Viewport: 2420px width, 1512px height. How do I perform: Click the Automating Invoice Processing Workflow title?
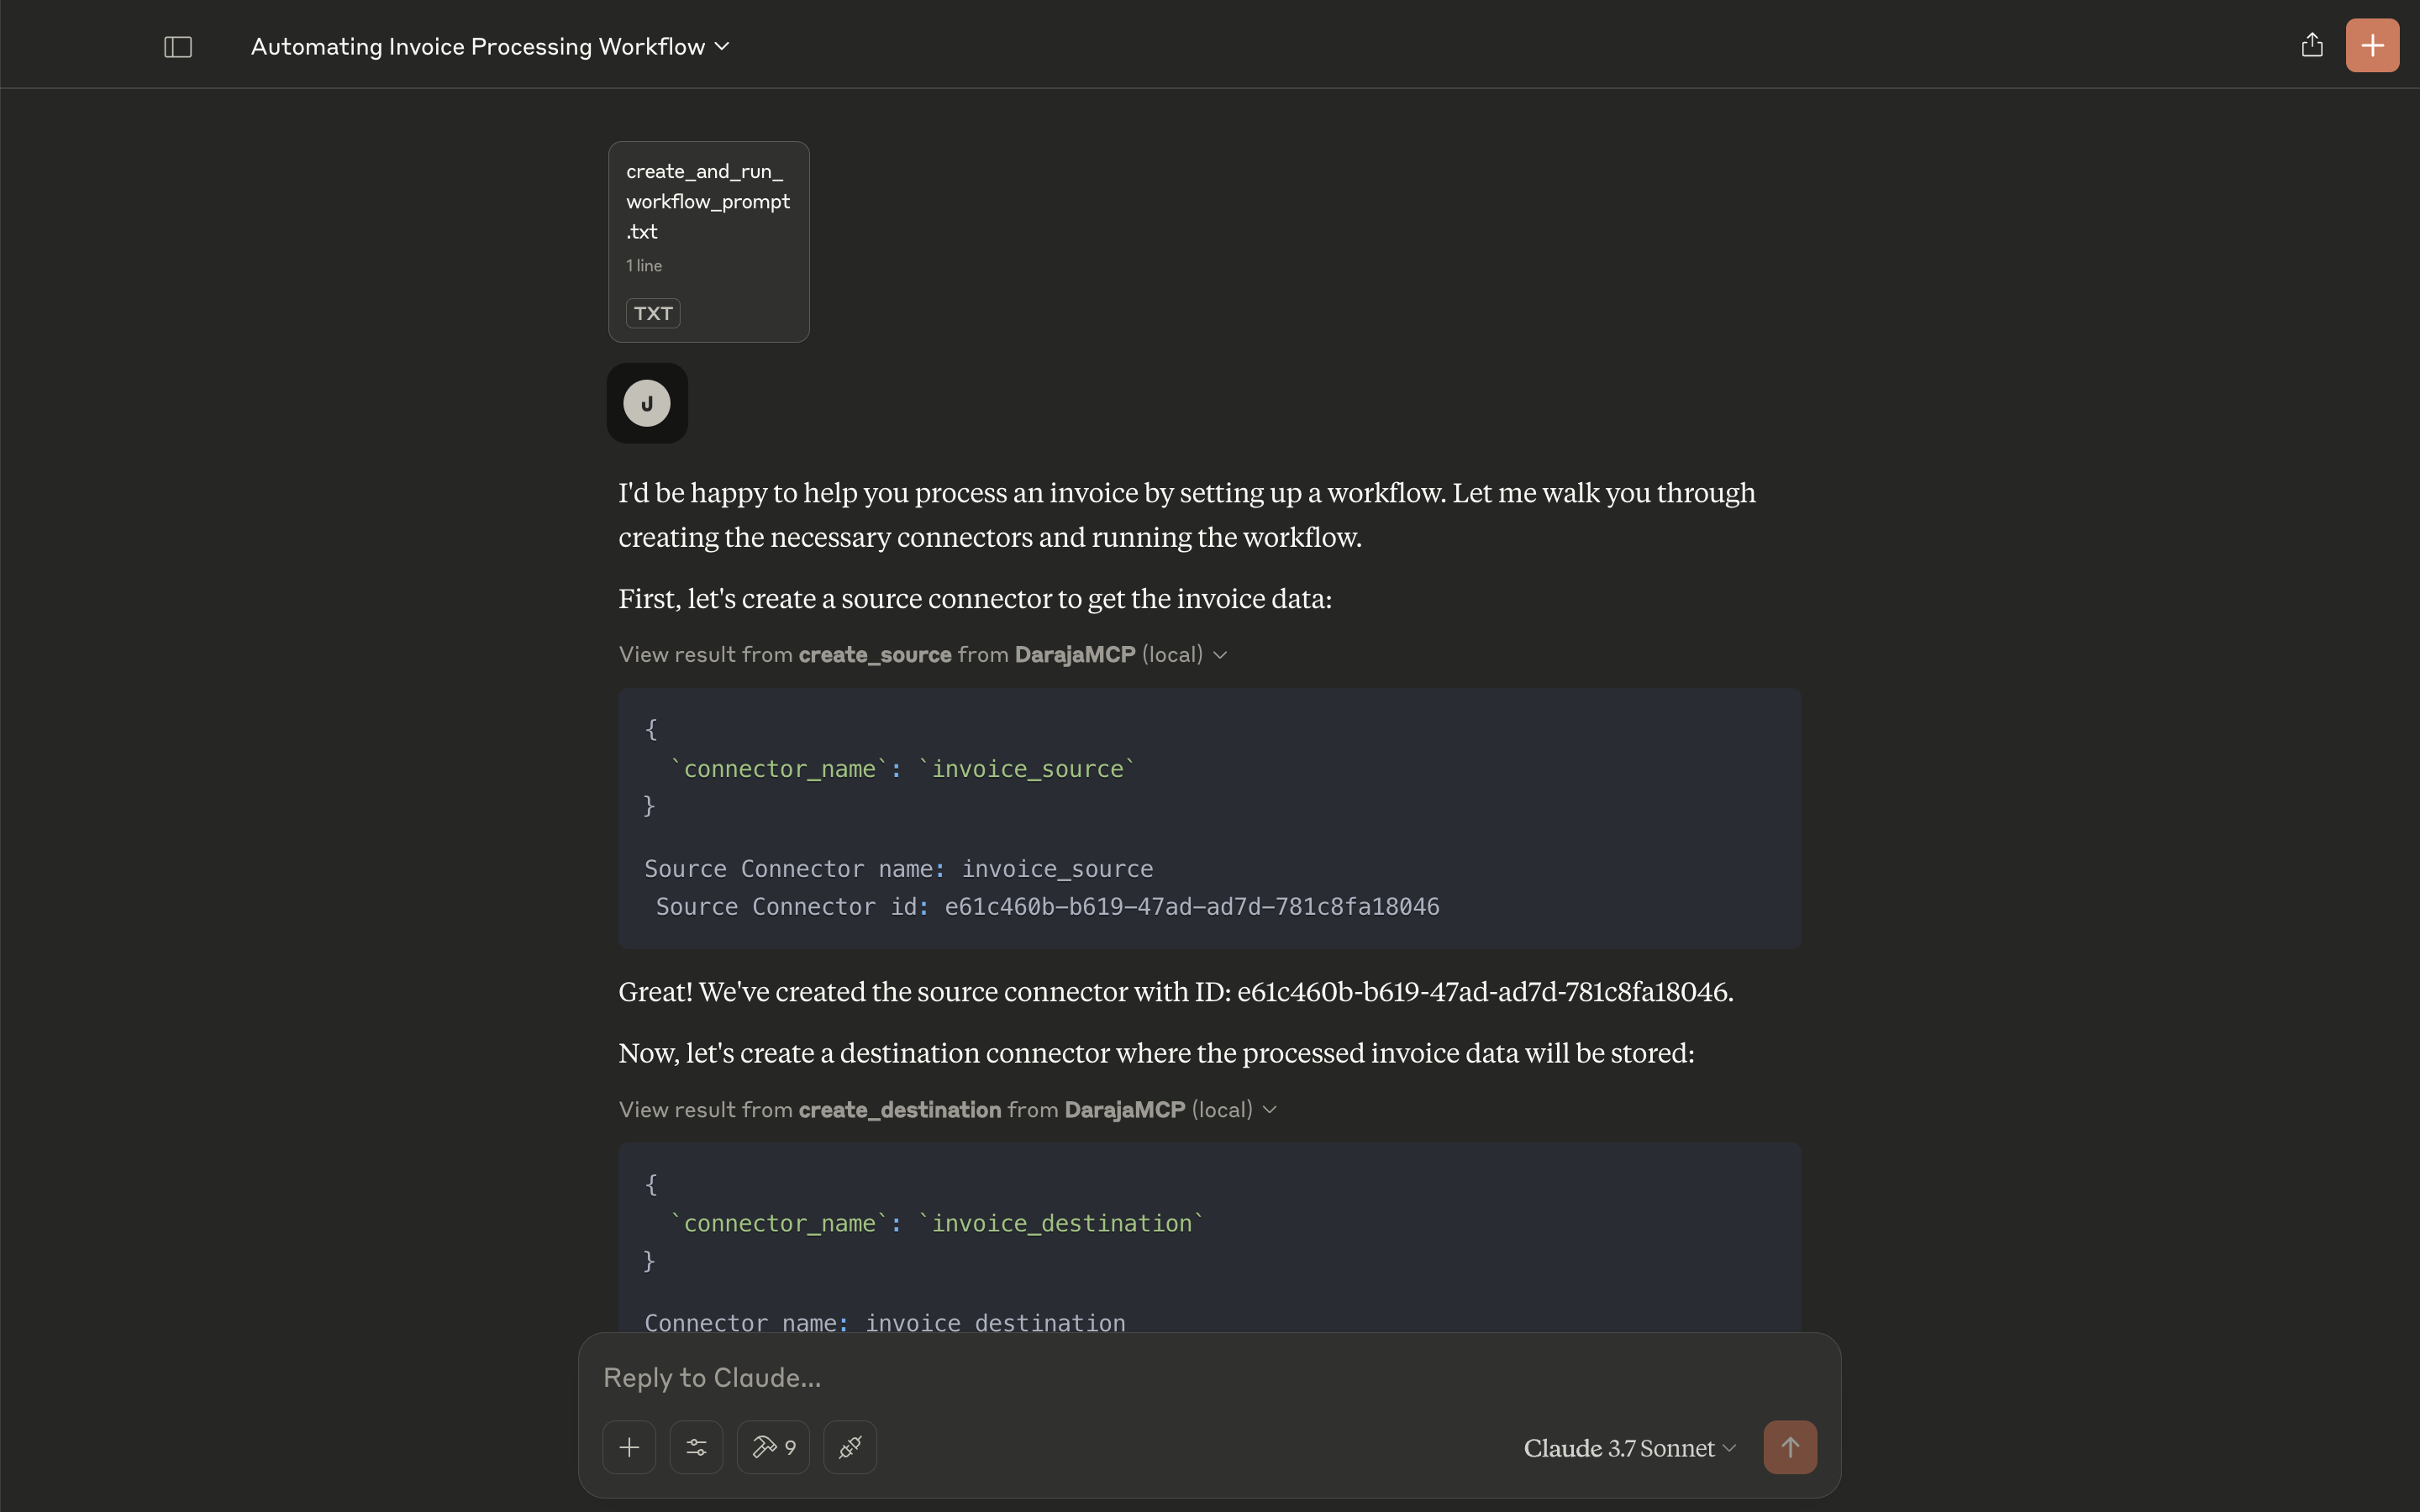pos(477,47)
